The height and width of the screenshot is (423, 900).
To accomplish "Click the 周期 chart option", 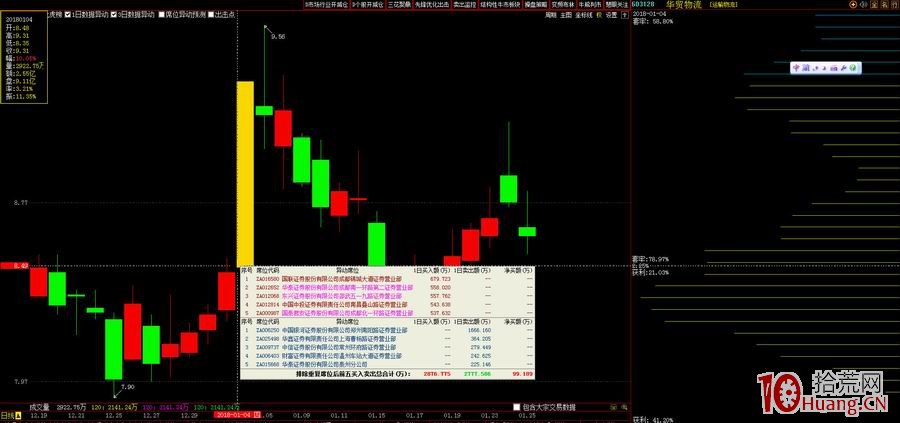I will (551, 15).
